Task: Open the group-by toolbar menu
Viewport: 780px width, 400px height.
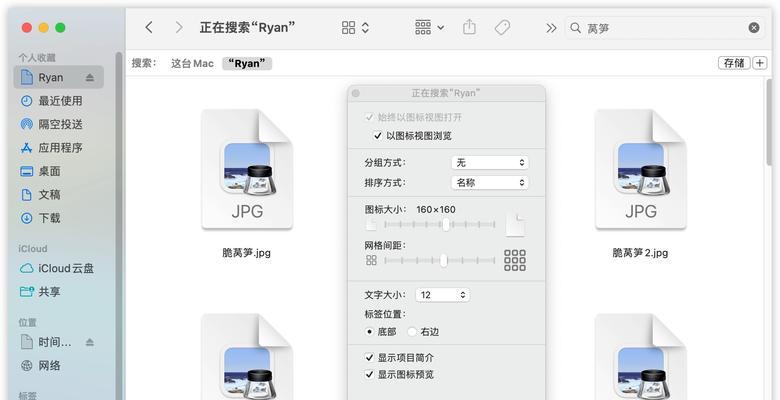Action: tap(429, 27)
